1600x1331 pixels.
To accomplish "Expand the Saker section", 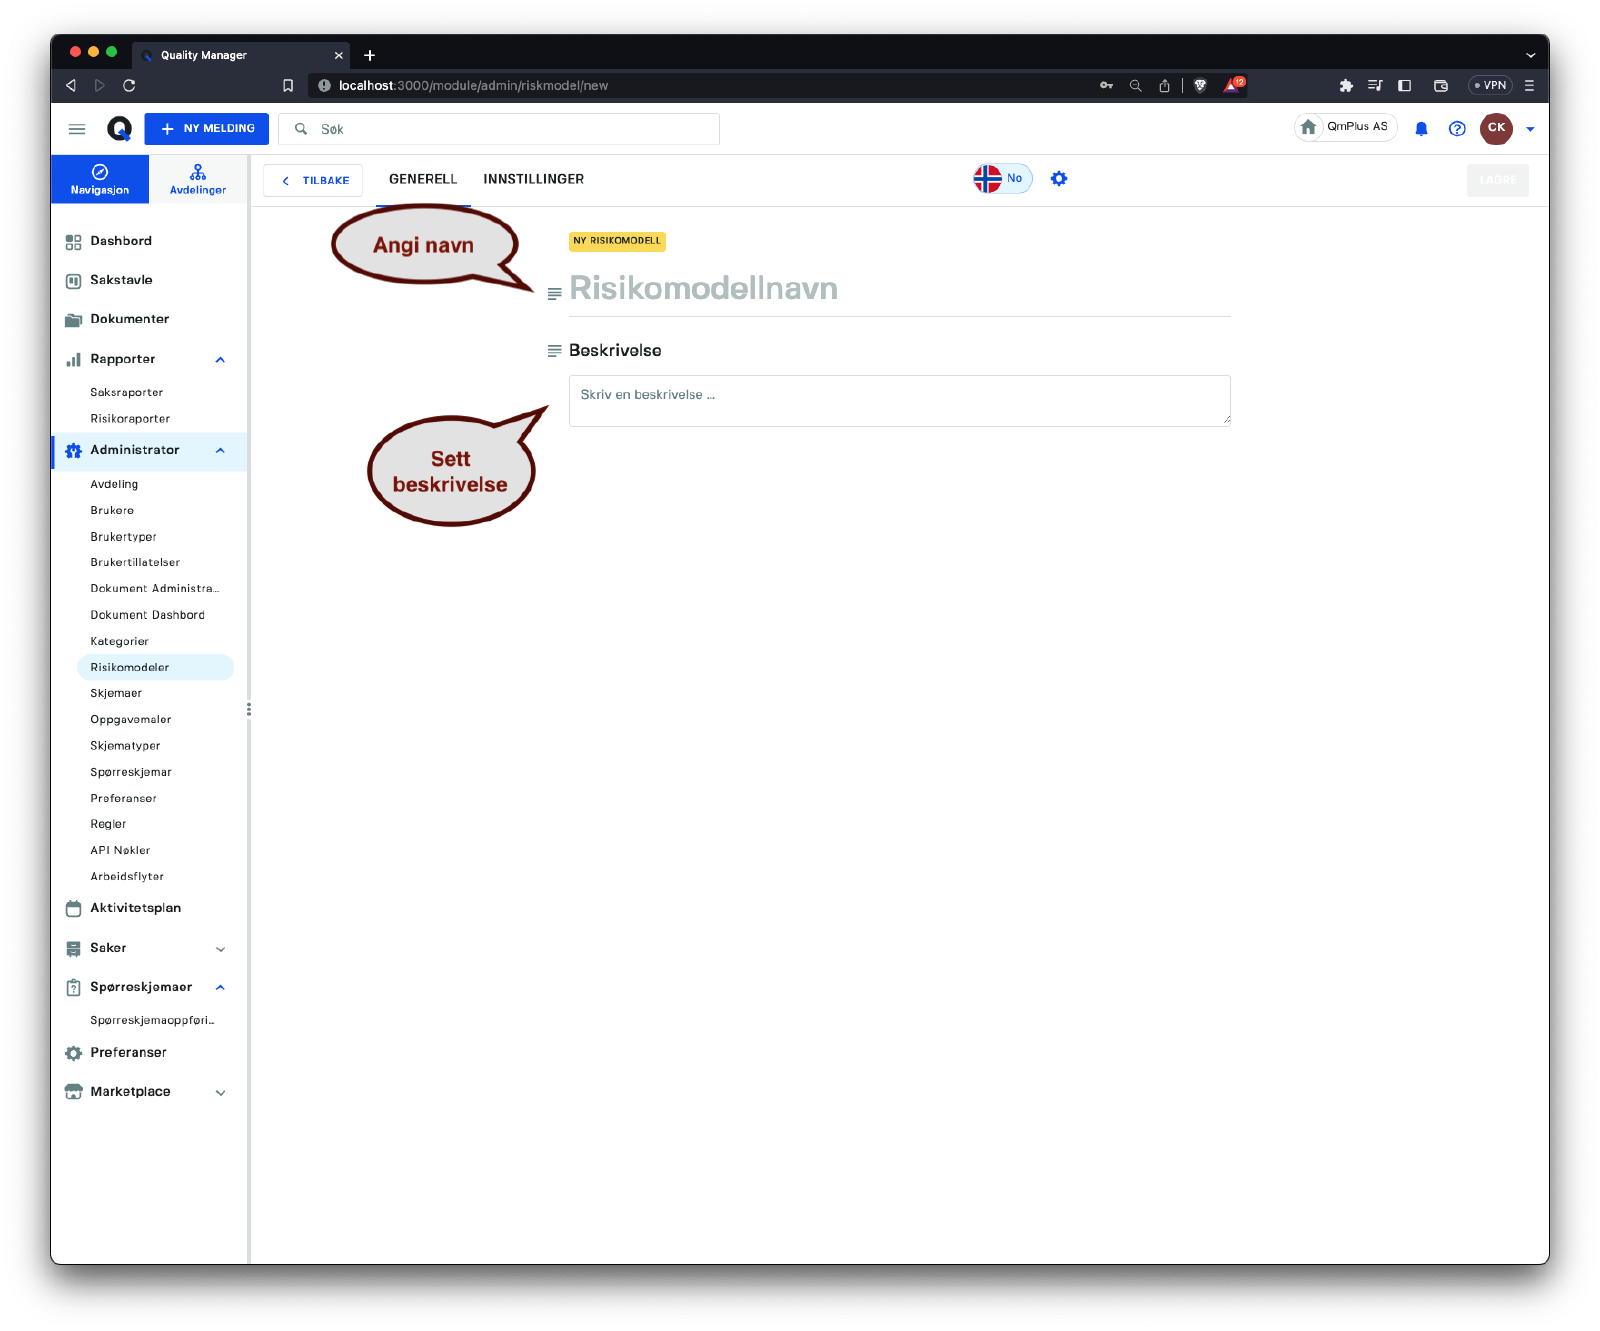I will tap(220, 949).
